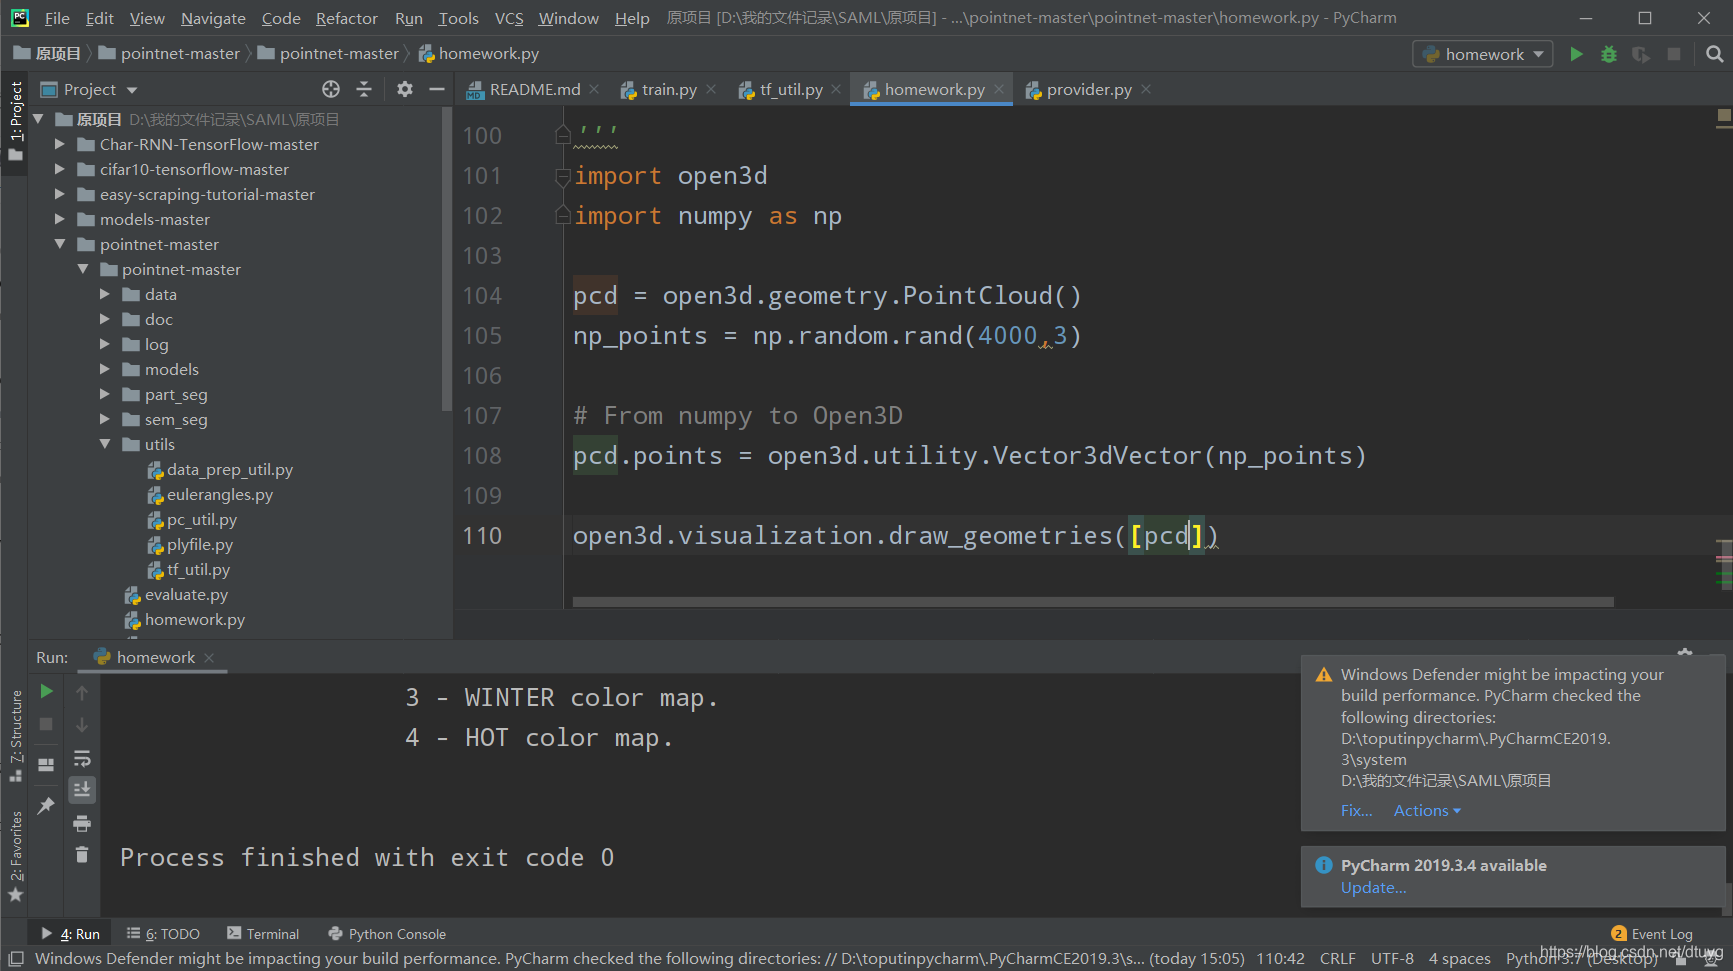Open the Navigate menu
The image size is (1733, 971).
pos(213,18)
